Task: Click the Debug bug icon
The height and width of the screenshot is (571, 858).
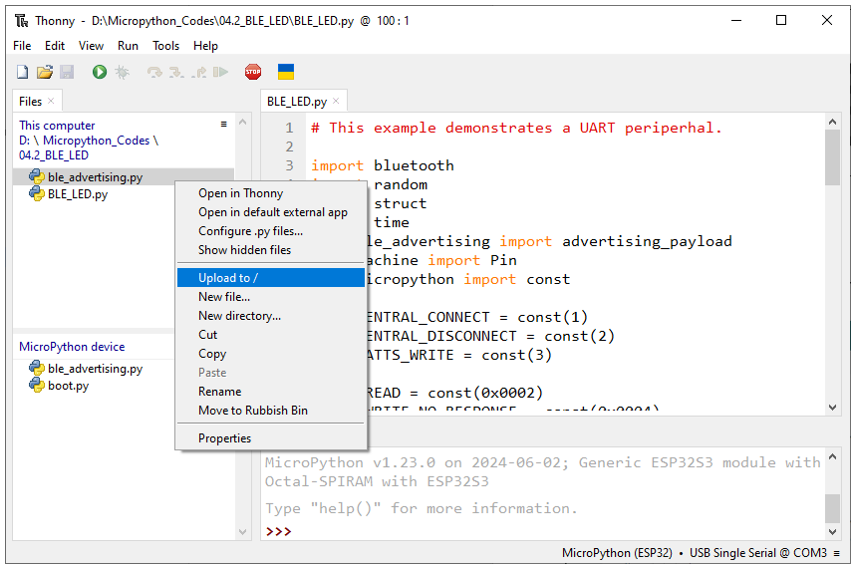Action: click(122, 72)
